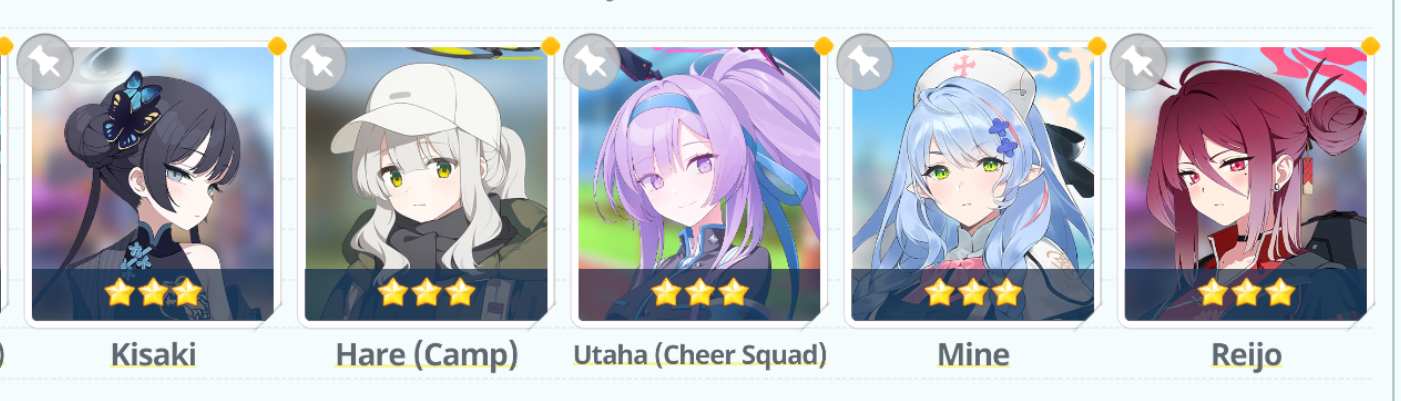Click the three stars on Mine's card

pos(973,293)
